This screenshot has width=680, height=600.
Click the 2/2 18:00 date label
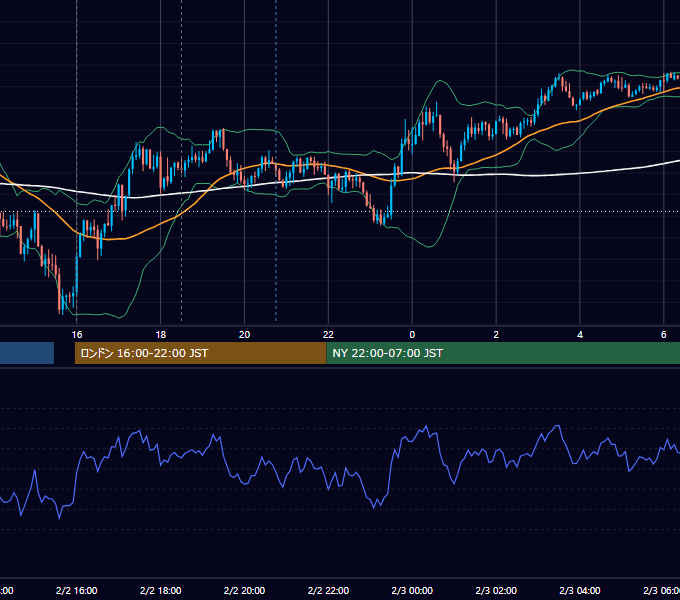click(x=160, y=590)
